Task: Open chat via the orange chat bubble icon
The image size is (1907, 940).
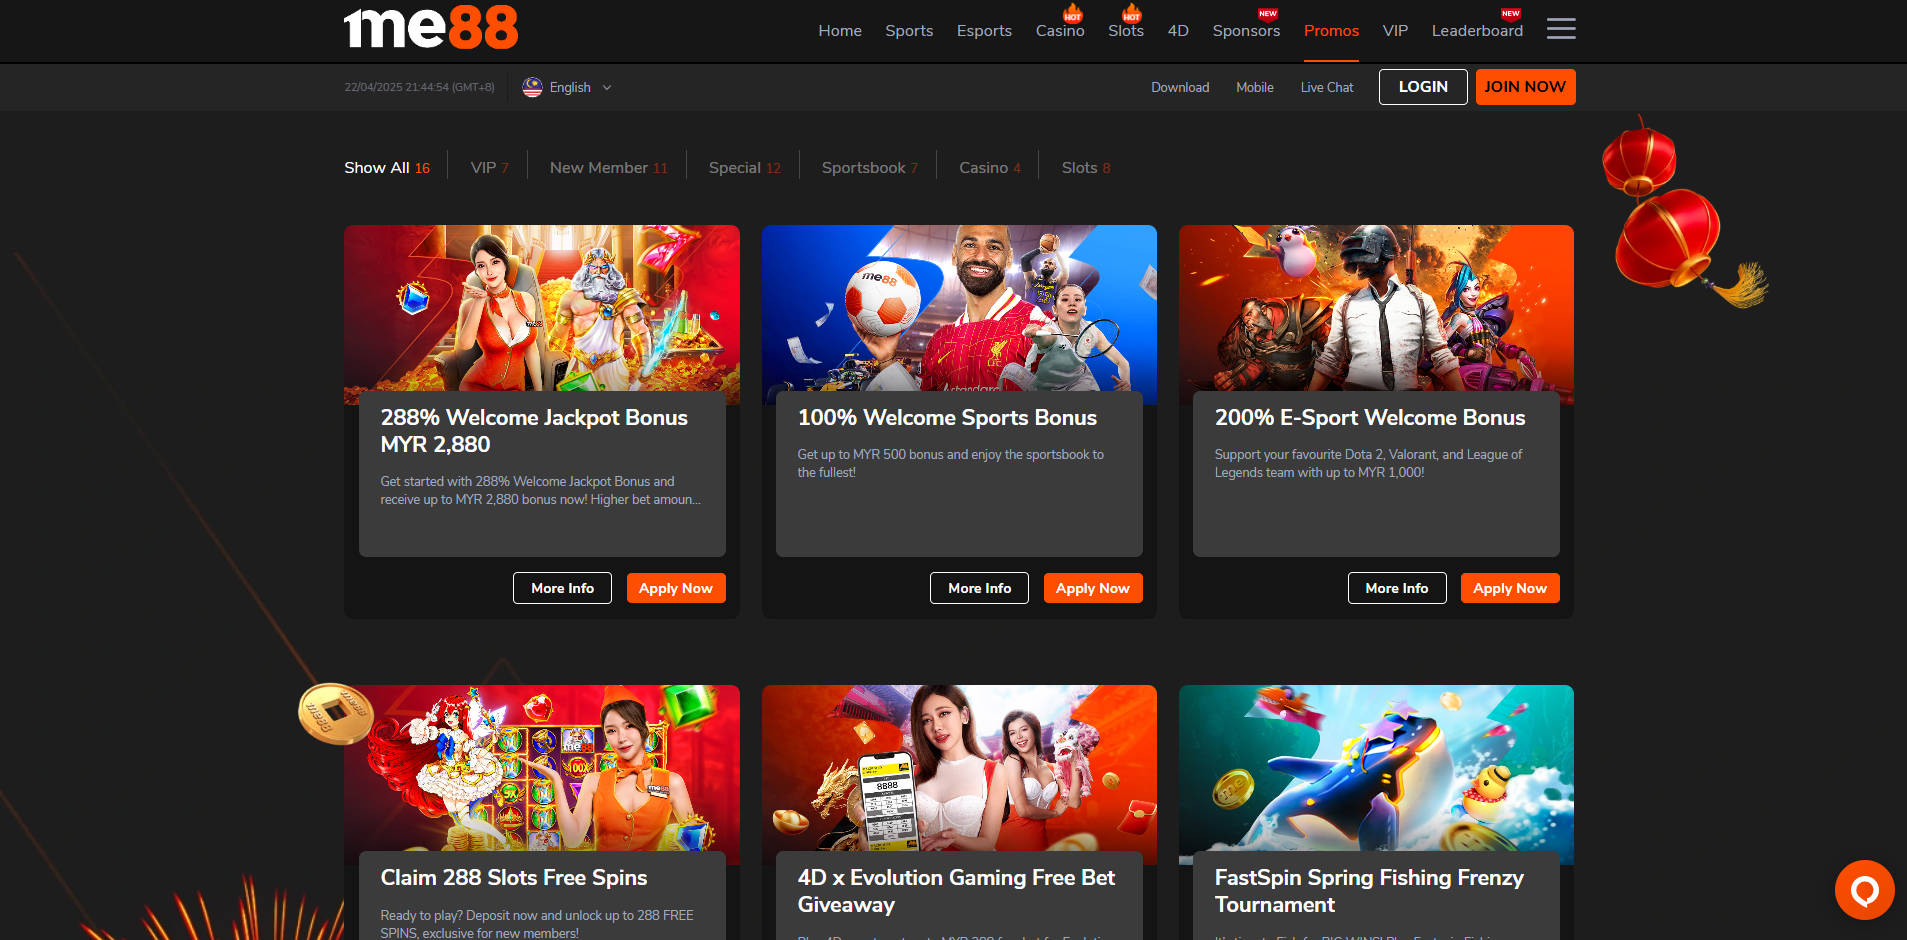Action: pyautogui.click(x=1862, y=889)
